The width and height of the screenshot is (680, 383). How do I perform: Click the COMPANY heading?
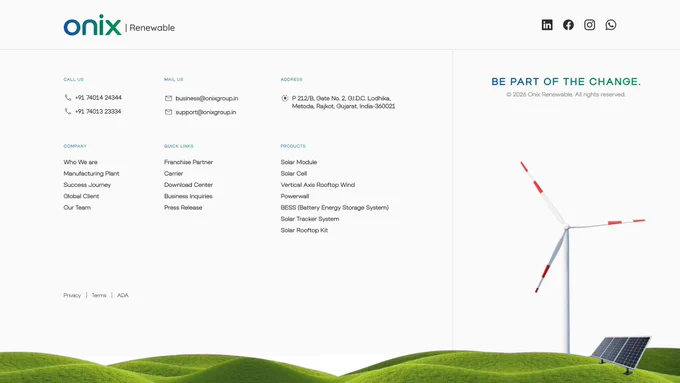click(x=75, y=146)
